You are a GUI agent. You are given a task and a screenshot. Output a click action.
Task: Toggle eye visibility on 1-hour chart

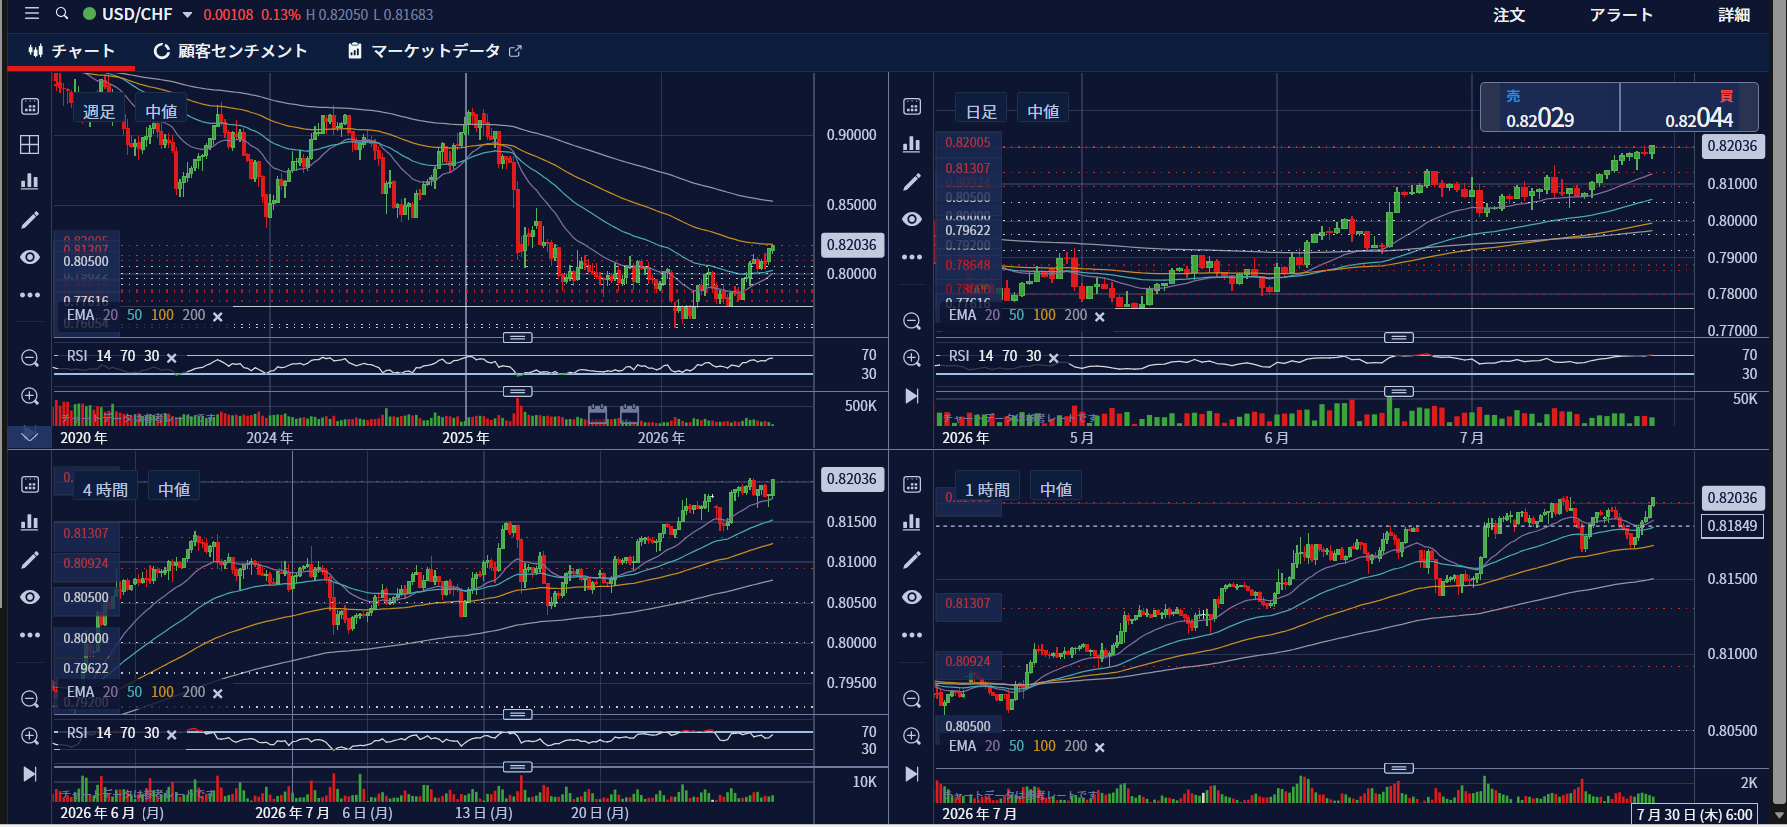pyautogui.click(x=912, y=597)
